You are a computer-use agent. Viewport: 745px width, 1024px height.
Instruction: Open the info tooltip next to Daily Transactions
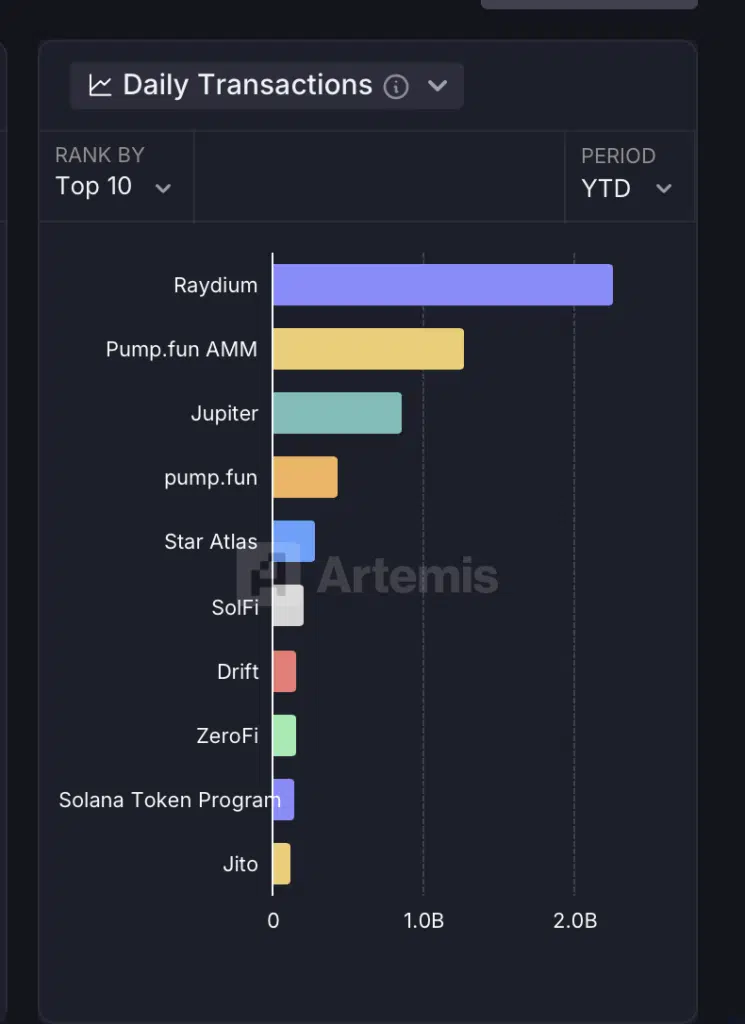pos(396,86)
